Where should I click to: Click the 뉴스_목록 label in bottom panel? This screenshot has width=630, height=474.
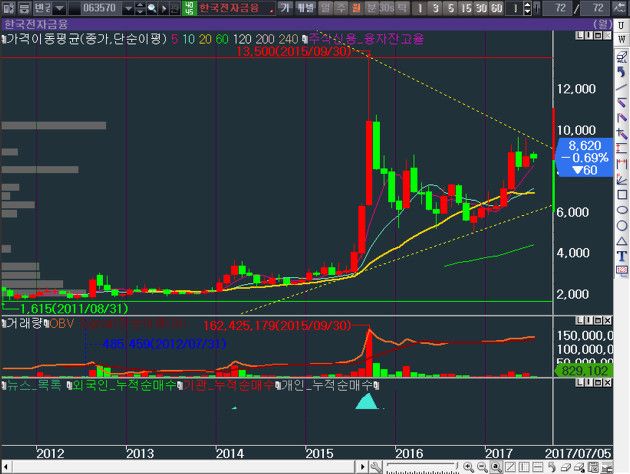(34, 385)
